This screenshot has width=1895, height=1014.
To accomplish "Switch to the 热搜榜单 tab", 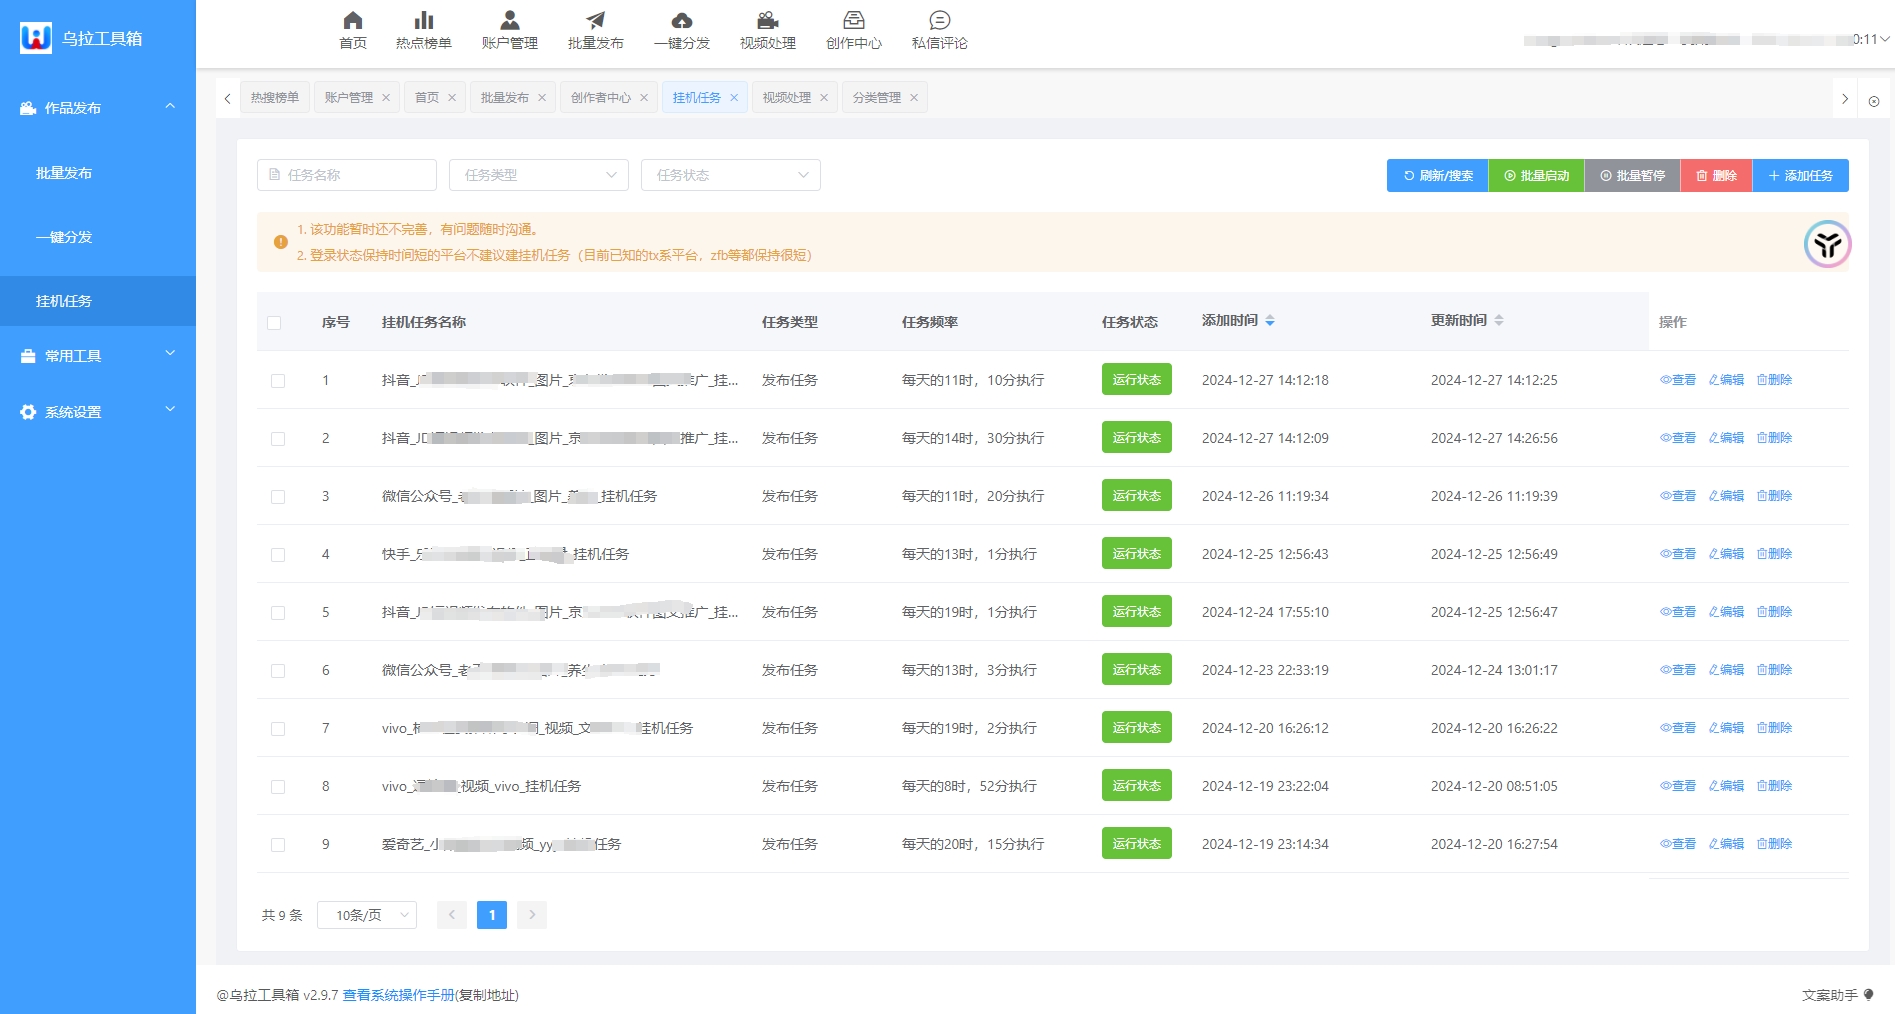I will pos(275,98).
